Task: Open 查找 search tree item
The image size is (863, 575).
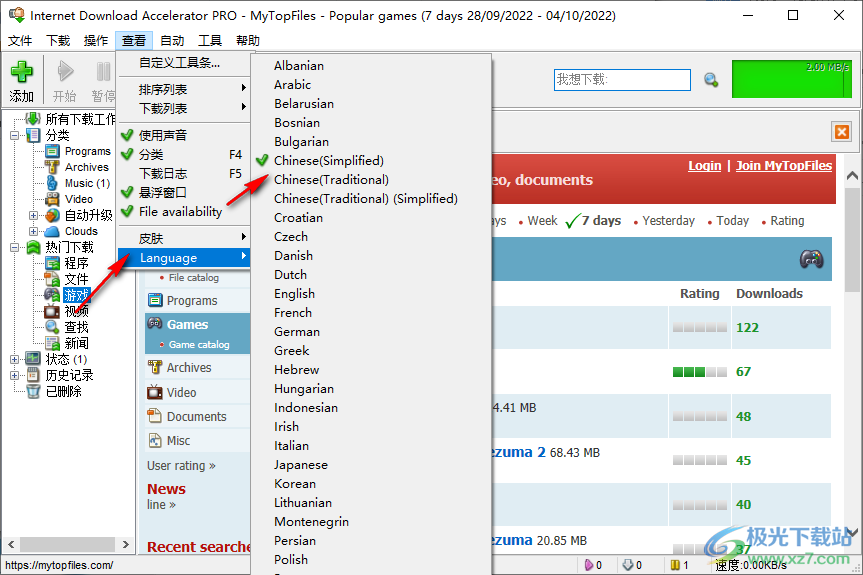Action: pos(76,327)
